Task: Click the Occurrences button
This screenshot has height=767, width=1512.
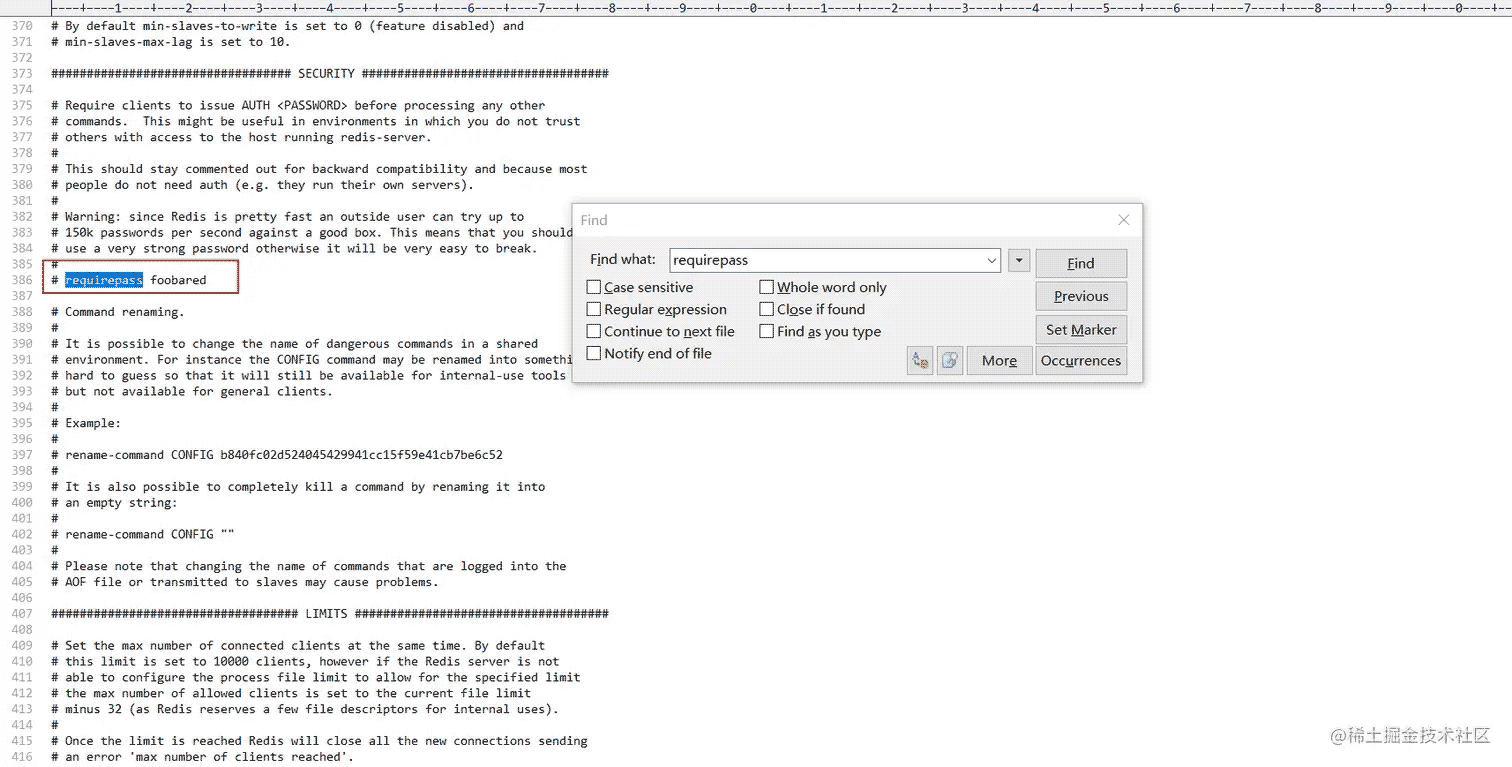Action: coord(1081,361)
